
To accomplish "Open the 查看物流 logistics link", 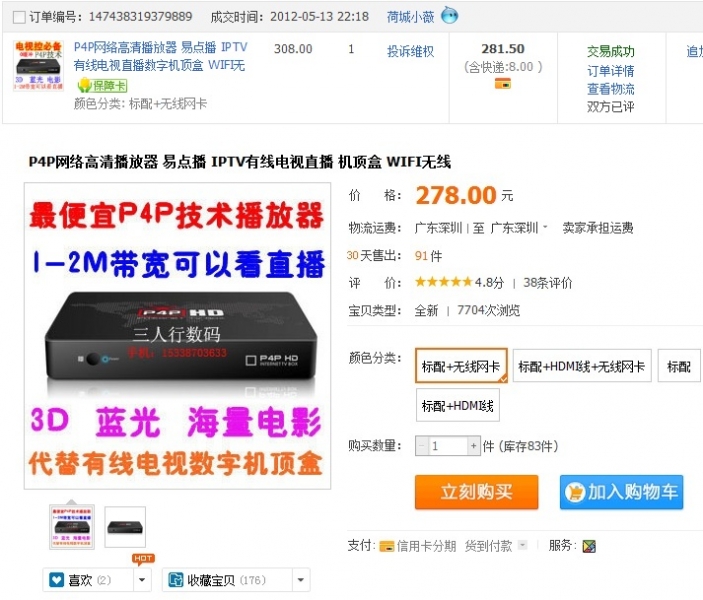I will coord(610,89).
